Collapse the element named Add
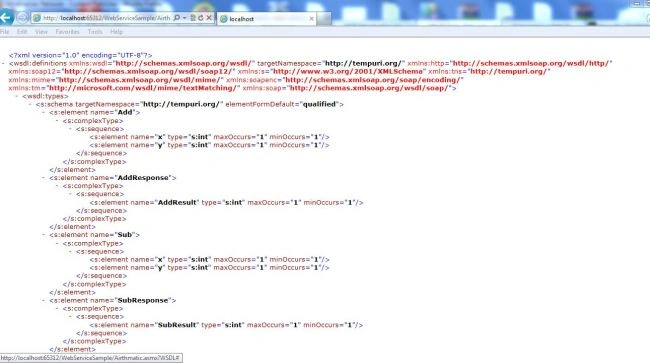 (44, 112)
